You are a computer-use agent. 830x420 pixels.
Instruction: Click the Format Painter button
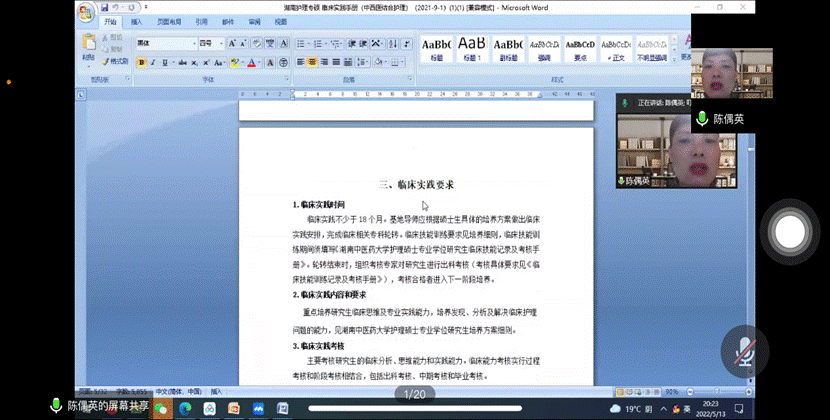115,62
